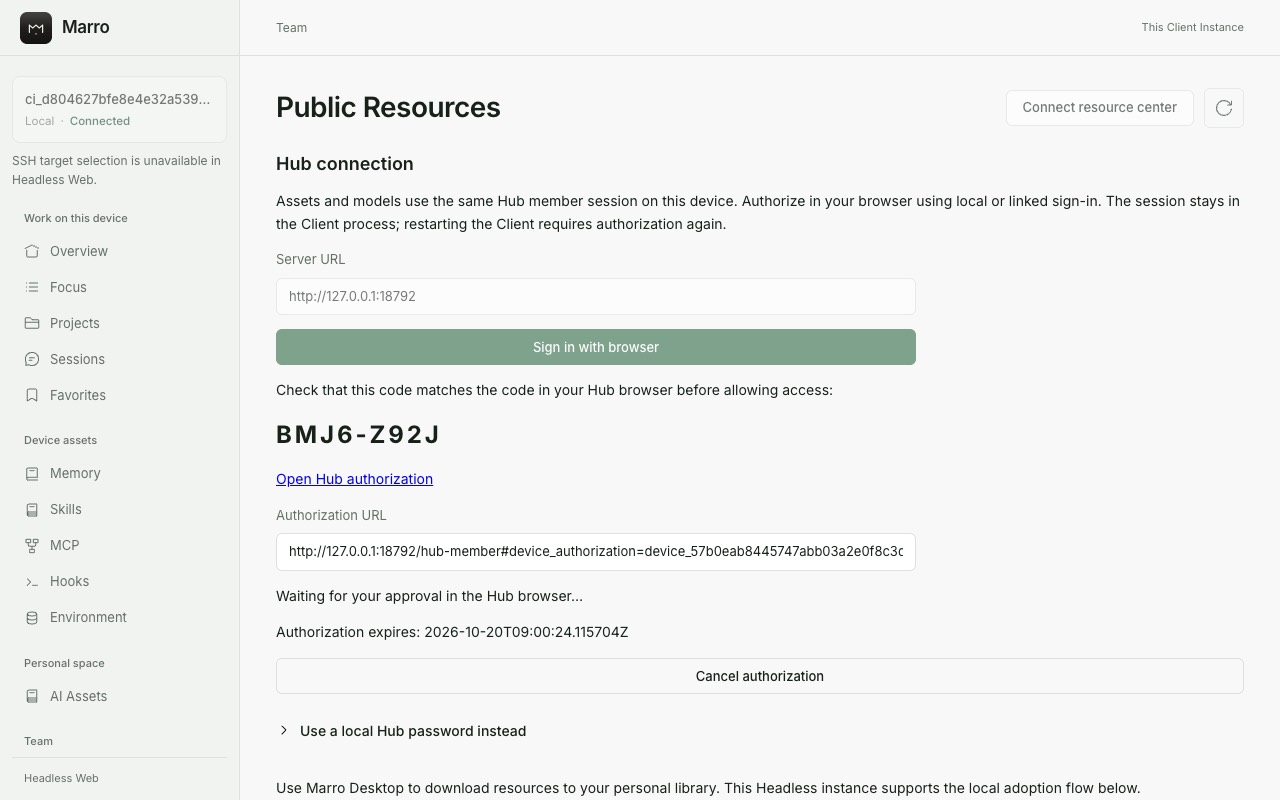Click the verification code BMJ6-Z92J

tap(358, 435)
